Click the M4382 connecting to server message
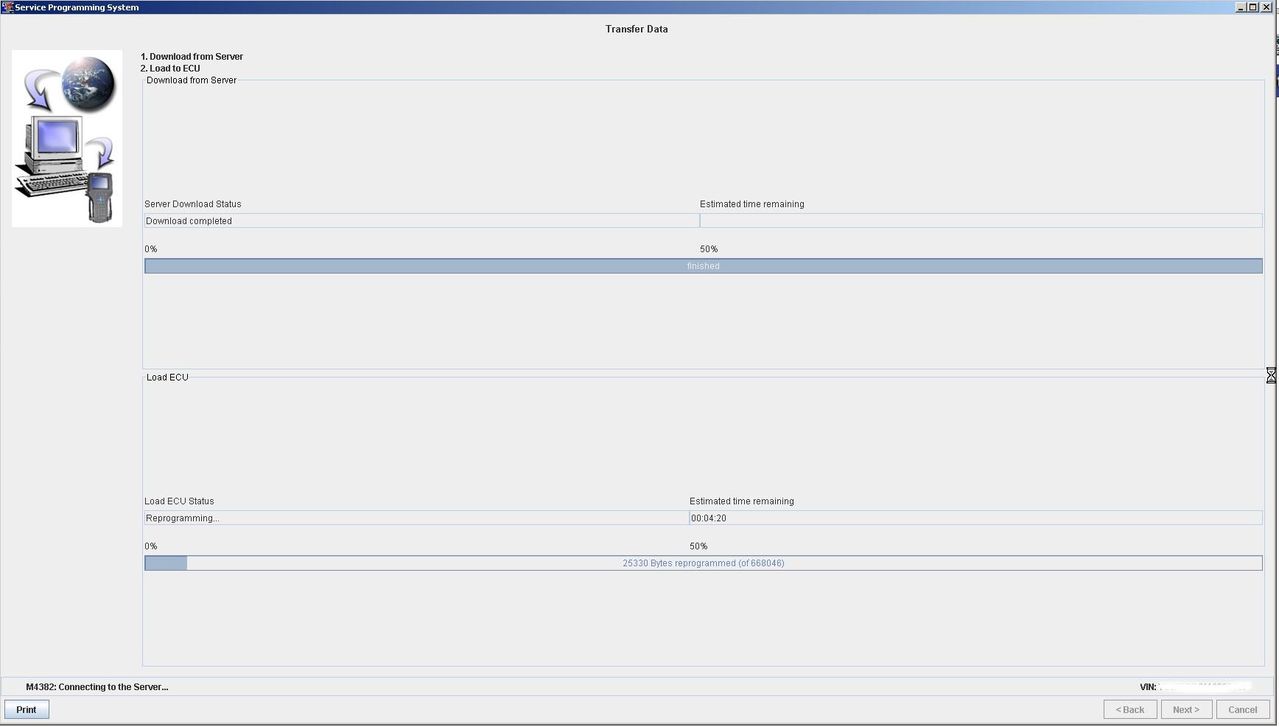Image resolution: width=1279 pixels, height=727 pixels. 97,687
